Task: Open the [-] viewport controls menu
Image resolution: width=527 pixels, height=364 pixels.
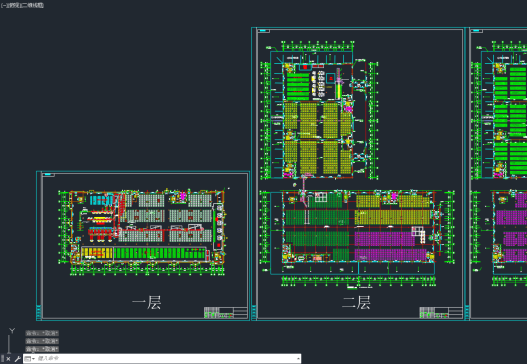Action: pyautogui.click(x=3, y=5)
